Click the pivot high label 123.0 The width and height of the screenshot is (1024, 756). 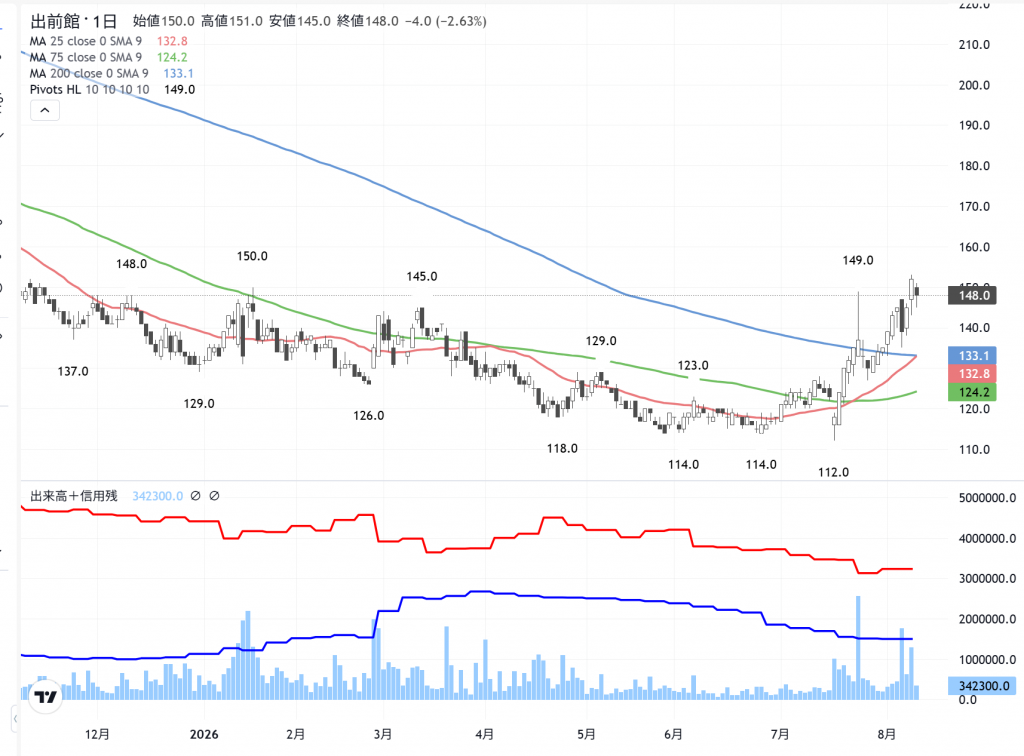coord(693,366)
